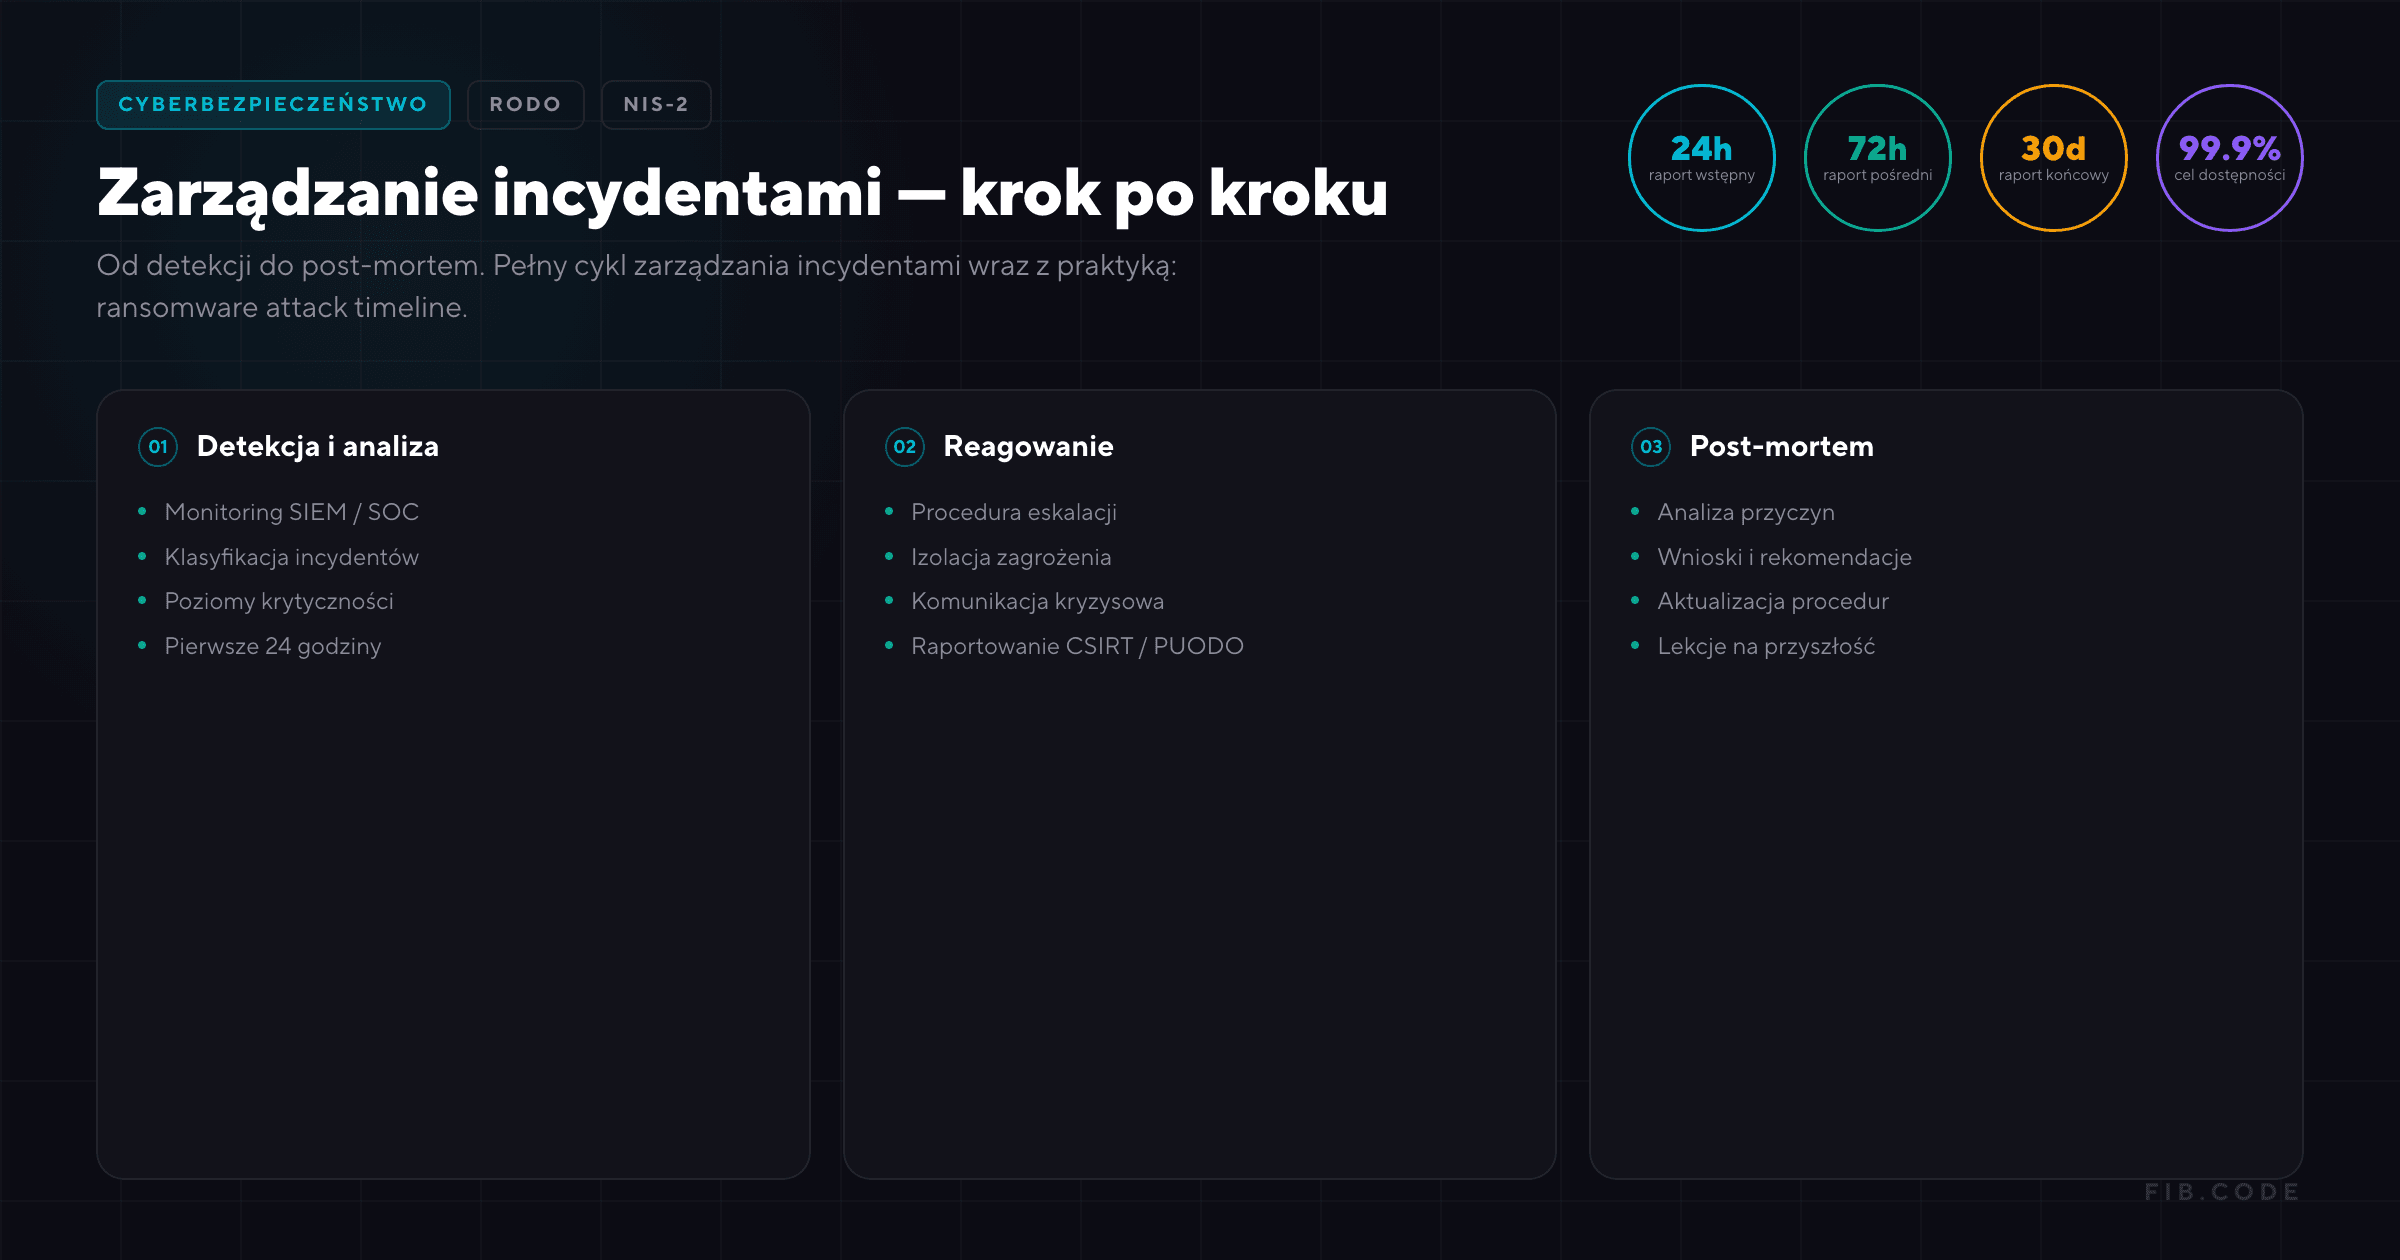Click the 02 step number badge
This screenshot has height=1260, width=2400.
pyautogui.click(x=905, y=447)
